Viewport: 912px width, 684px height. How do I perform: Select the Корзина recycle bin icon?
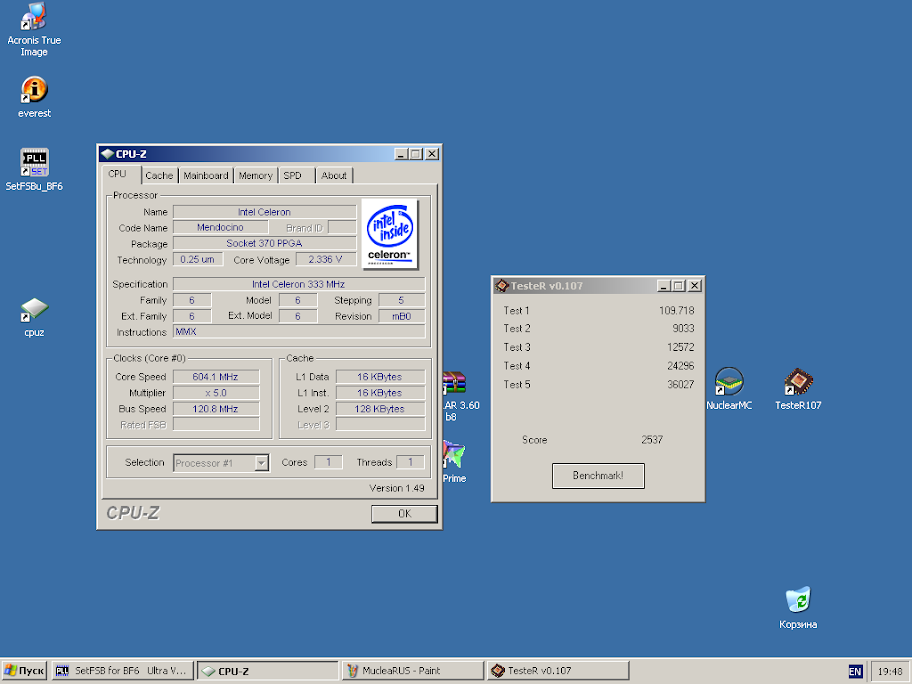pos(798,608)
